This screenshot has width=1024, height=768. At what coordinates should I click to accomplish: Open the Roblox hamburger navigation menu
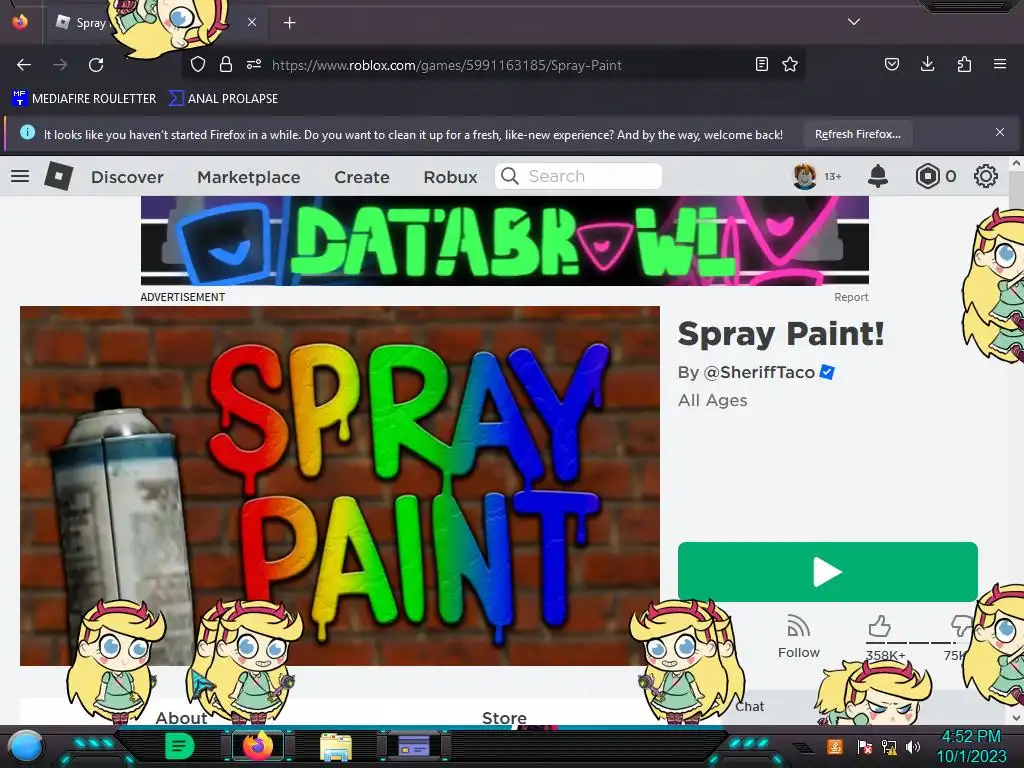click(x=20, y=176)
